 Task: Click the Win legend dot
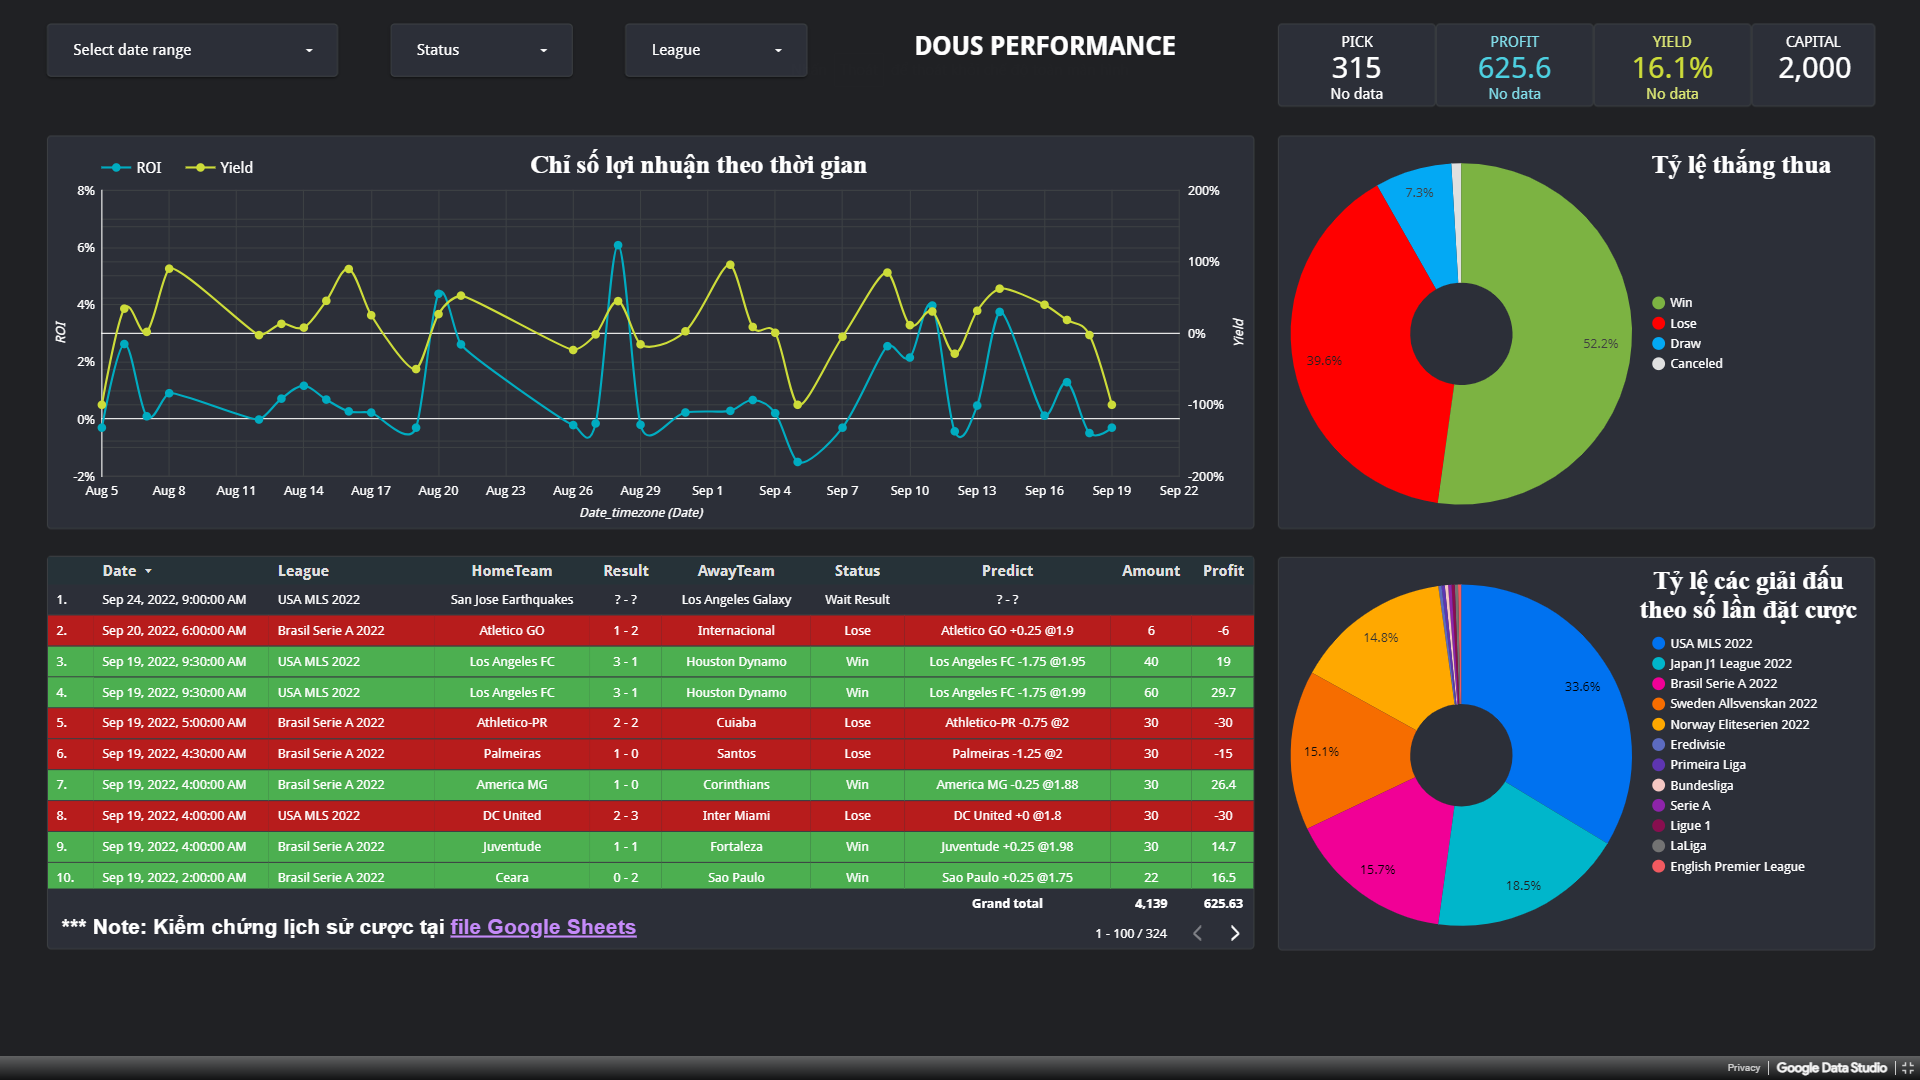(1658, 303)
